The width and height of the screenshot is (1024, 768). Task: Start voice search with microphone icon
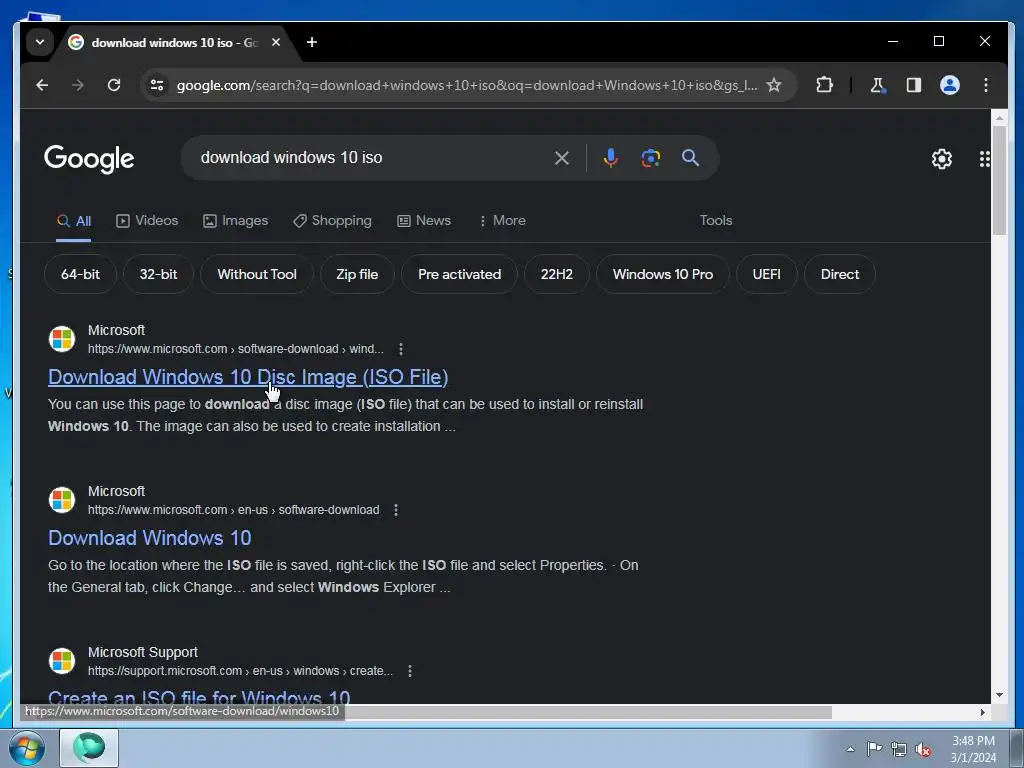pos(611,158)
